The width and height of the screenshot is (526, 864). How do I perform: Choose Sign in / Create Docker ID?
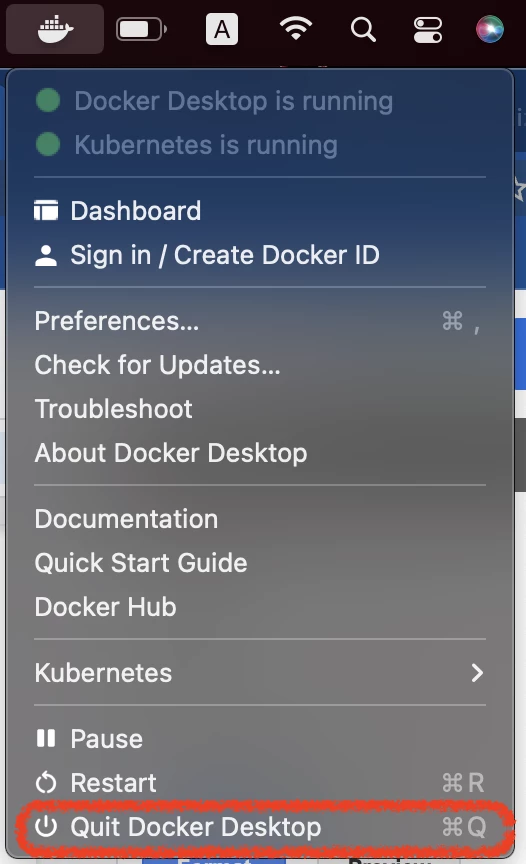(x=260, y=255)
